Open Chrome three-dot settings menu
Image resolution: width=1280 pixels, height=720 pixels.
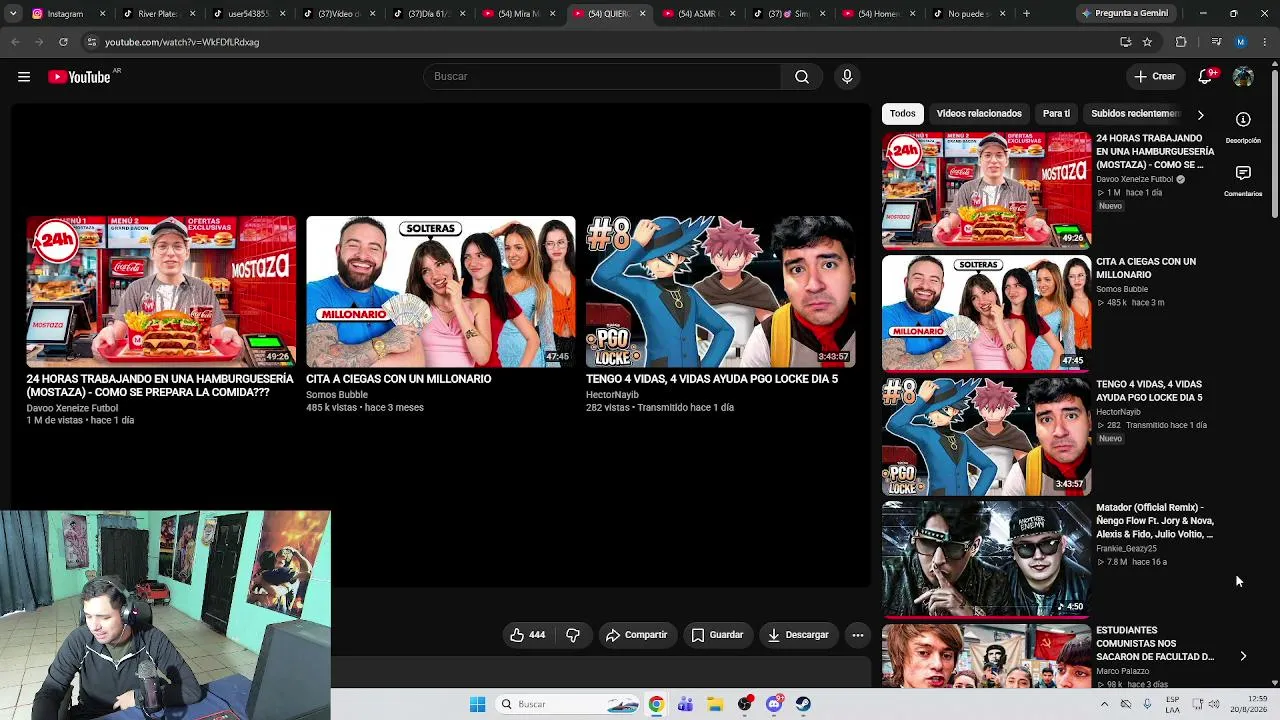(1265, 42)
